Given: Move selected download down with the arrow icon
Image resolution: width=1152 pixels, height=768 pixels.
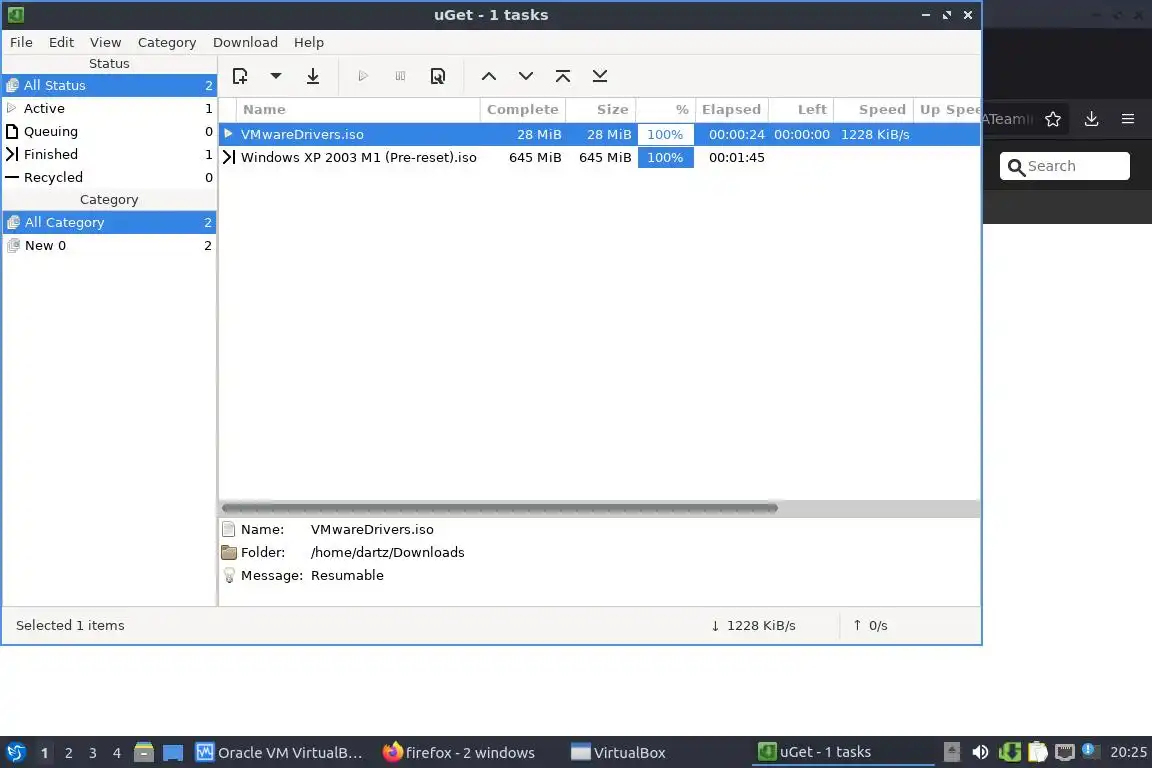Looking at the screenshot, I should (526, 76).
